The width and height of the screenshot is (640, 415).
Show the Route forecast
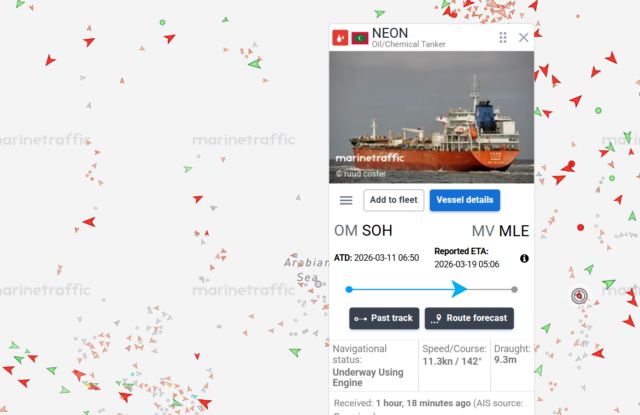click(469, 318)
